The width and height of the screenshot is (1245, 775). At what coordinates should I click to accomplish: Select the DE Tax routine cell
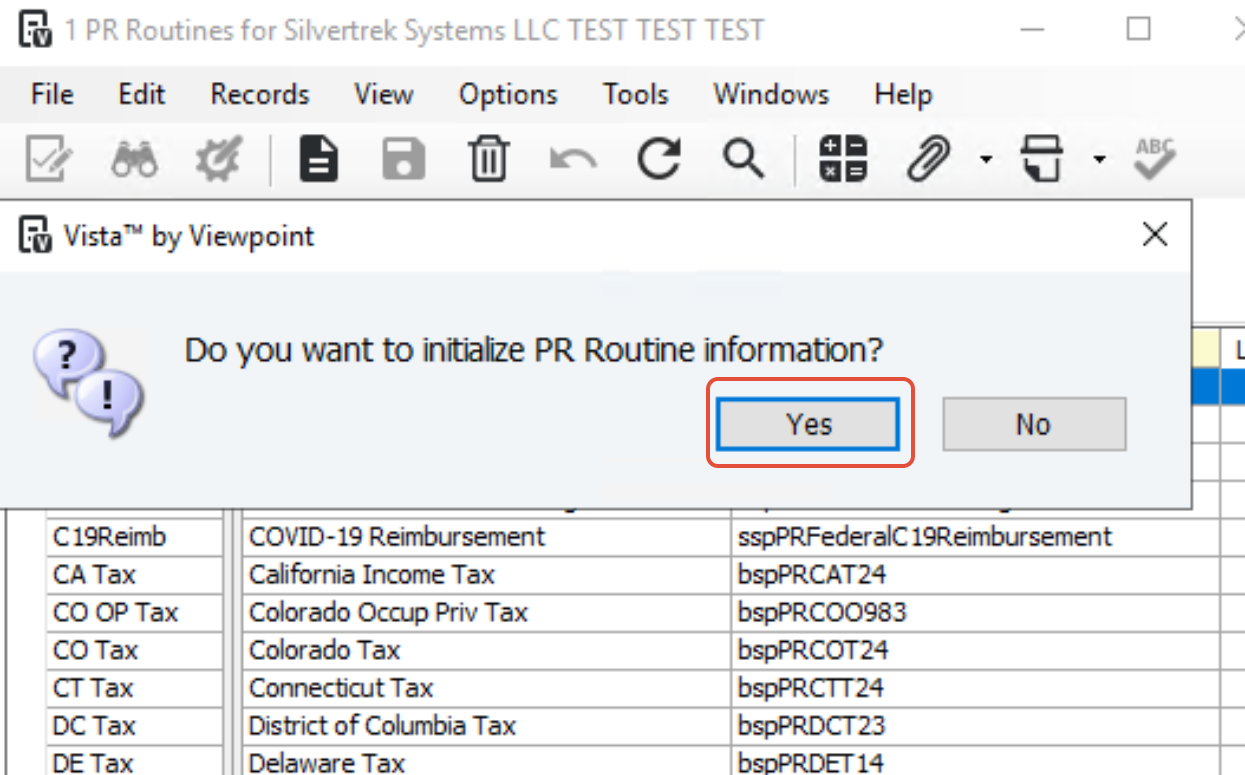(x=135, y=761)
